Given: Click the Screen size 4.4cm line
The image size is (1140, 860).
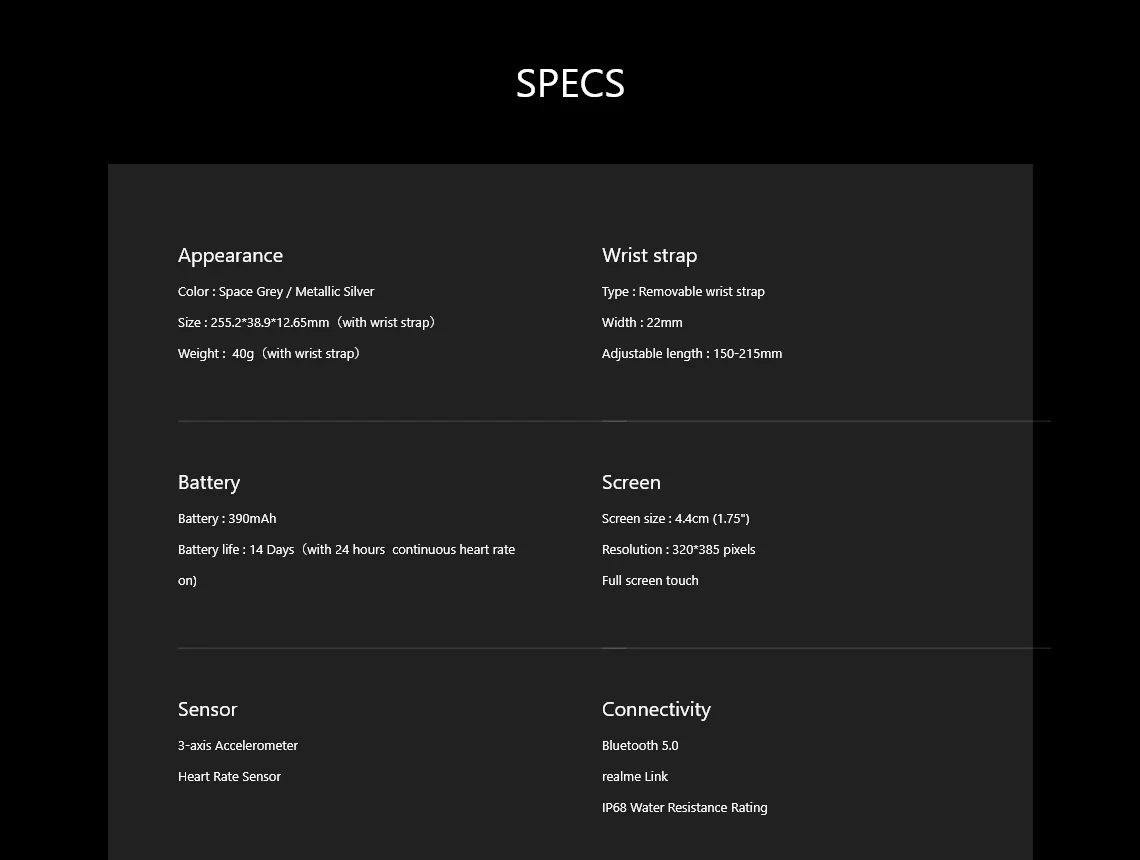Looking at the screenshot, I should [675, 518].
